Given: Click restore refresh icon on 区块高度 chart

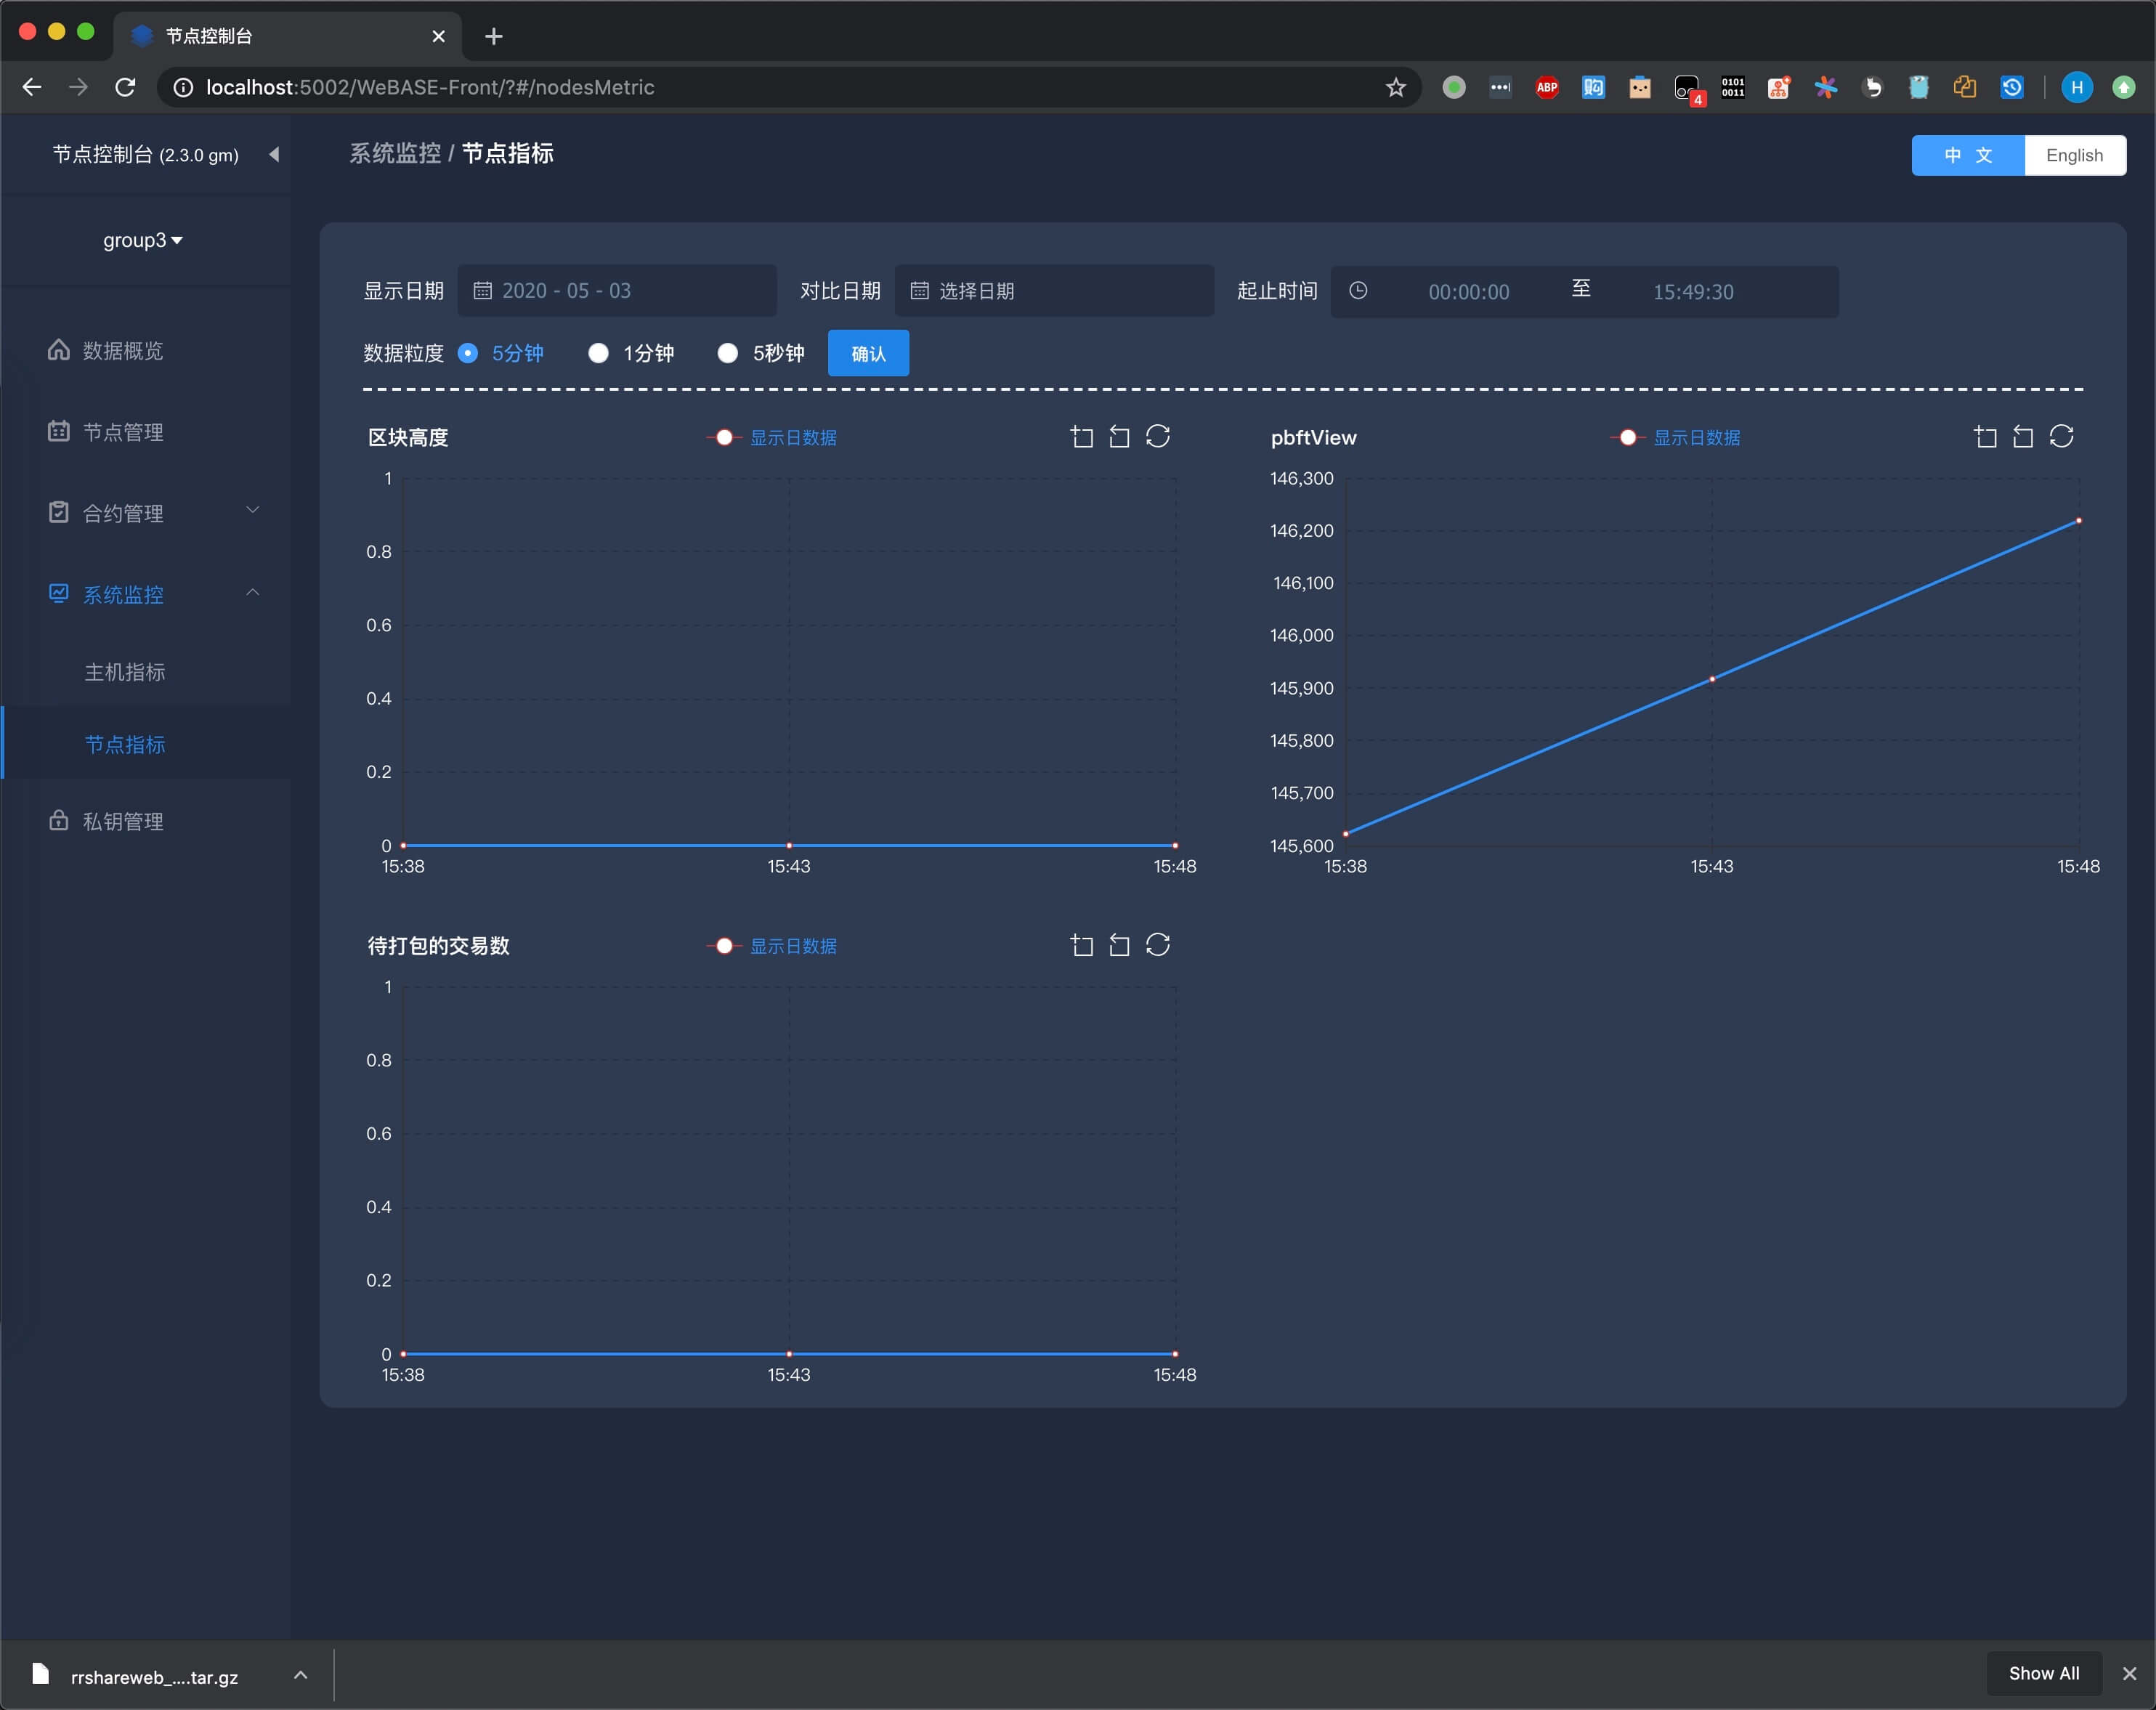Looking at the screenshot, I should click(1158, 437).
